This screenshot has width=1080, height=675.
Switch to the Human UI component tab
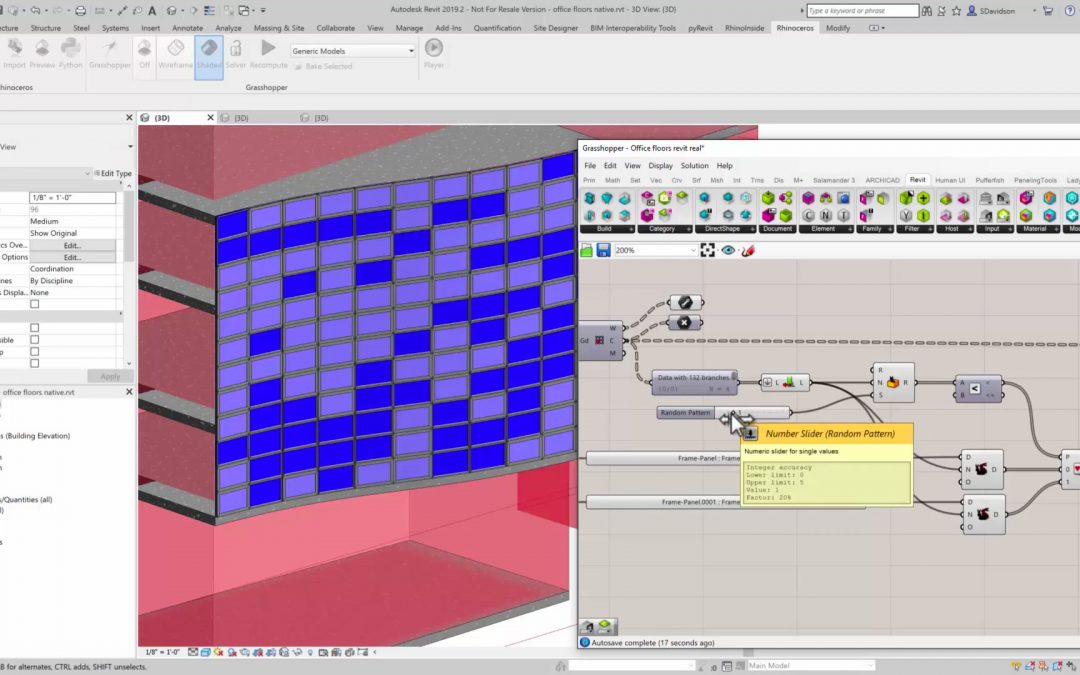(950, 180)
